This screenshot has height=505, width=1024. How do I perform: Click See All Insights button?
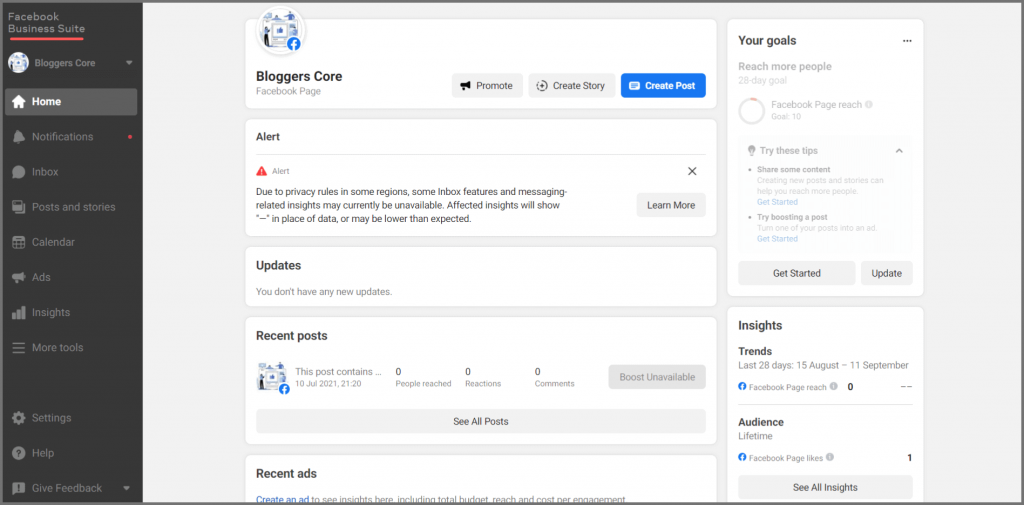(x=825, y=487)
